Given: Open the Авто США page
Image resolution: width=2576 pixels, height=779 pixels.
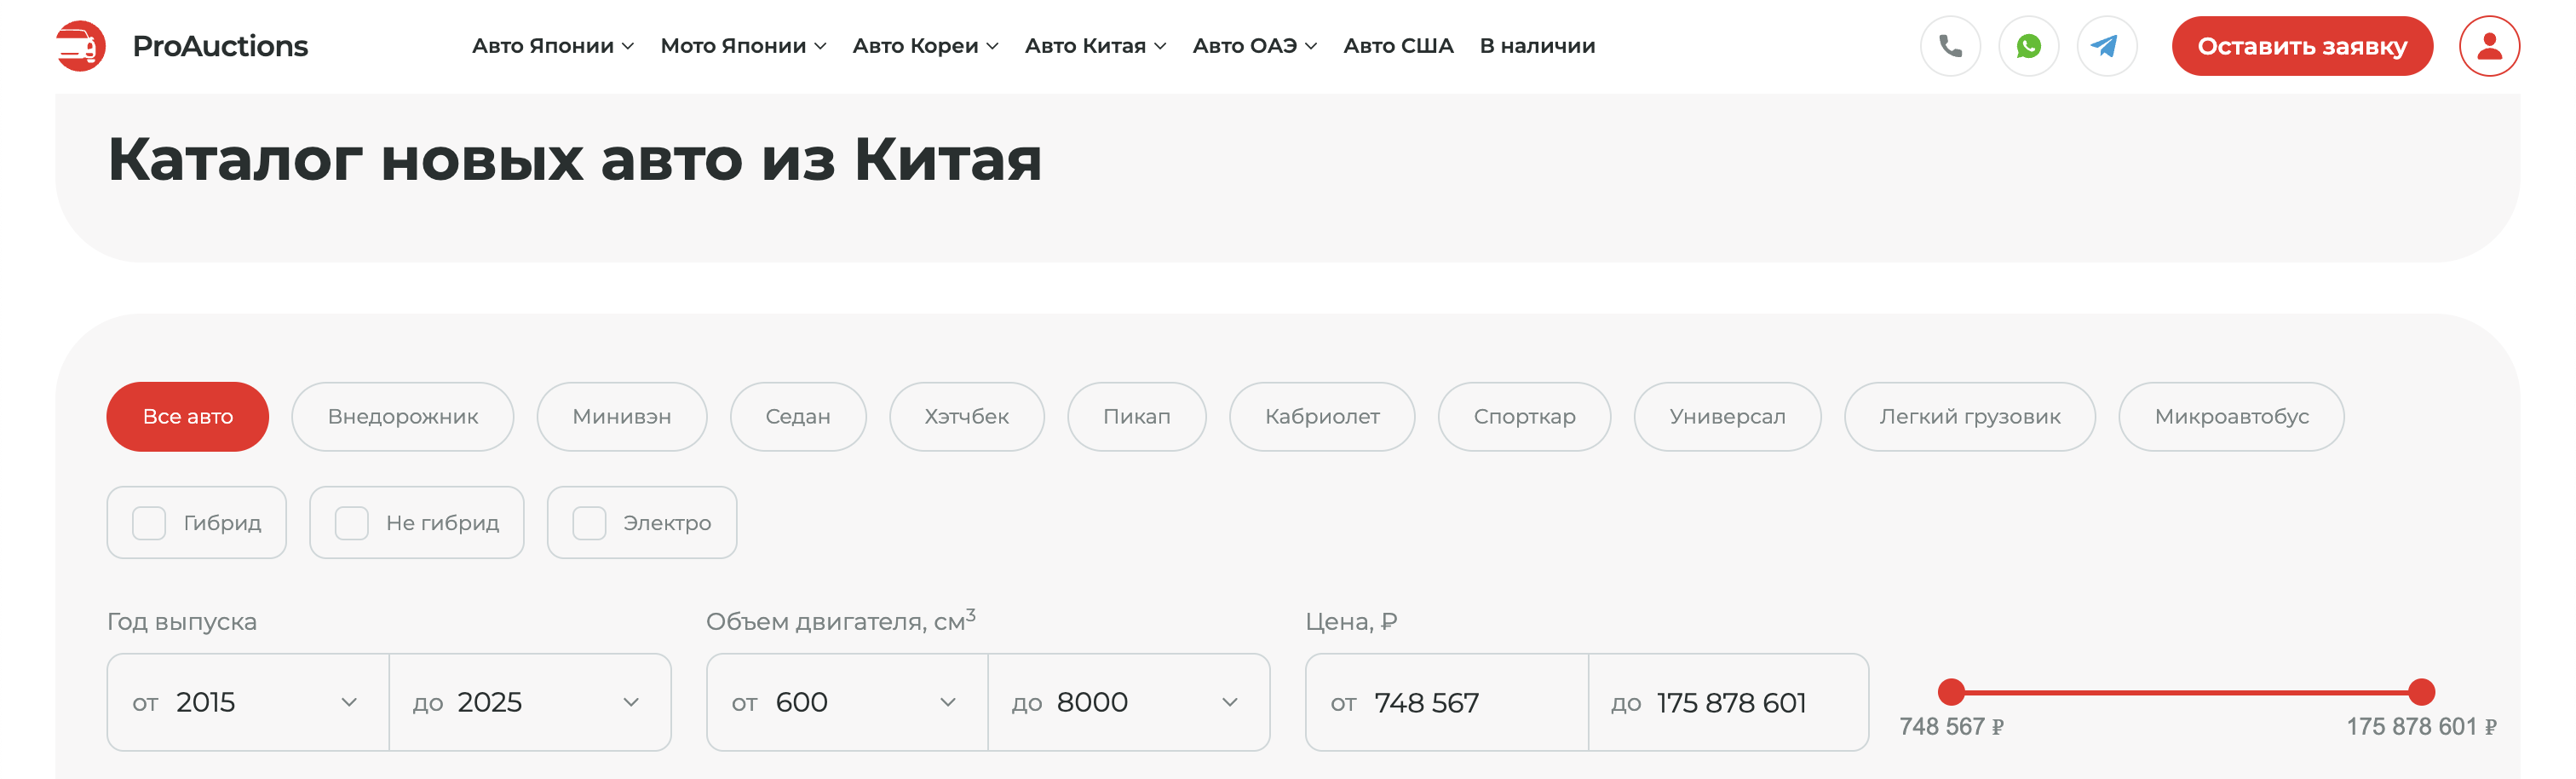Looking at the screenshot, I should click(1398, 46).
